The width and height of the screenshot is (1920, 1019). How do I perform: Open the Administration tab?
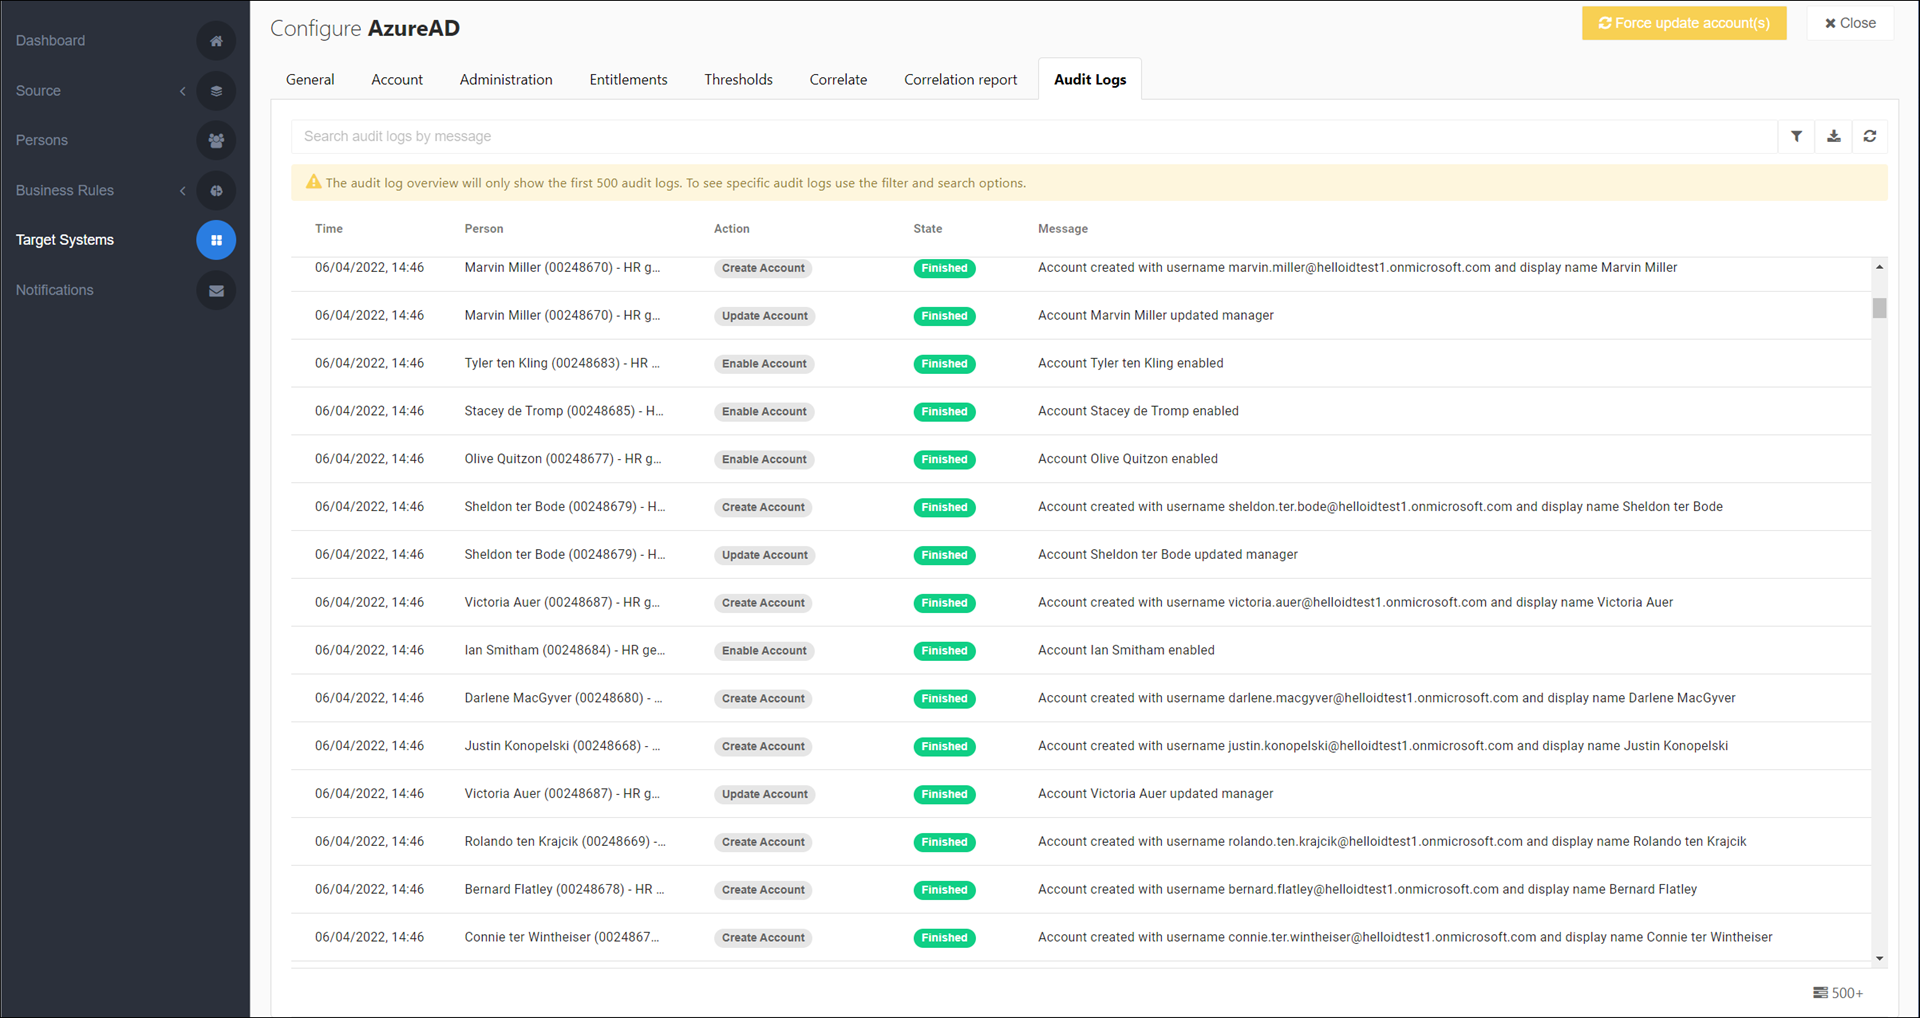coord(506,80)
